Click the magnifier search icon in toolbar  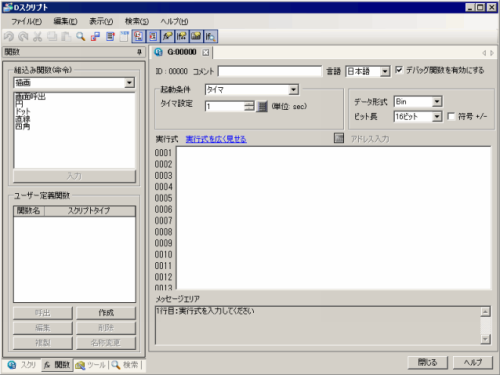click(x=80, y=36)
